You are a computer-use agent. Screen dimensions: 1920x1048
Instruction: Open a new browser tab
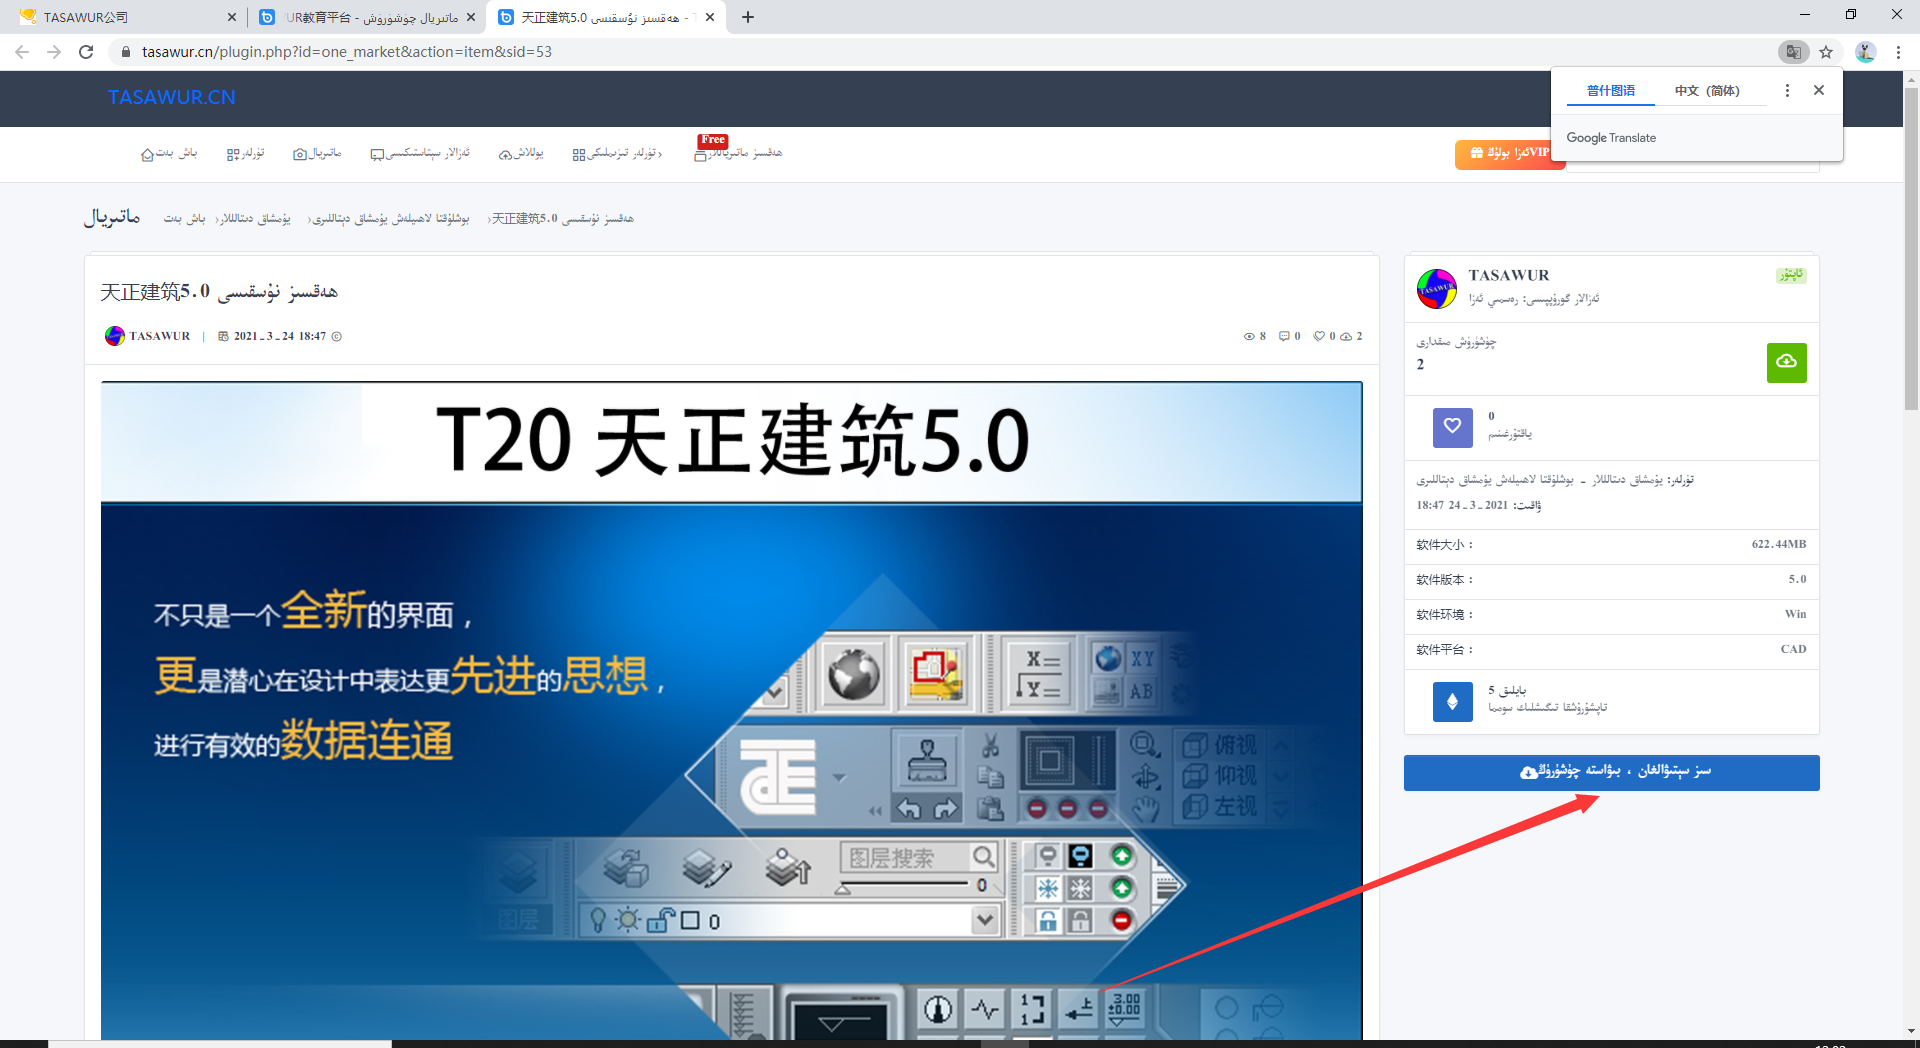tap(748, 17)
